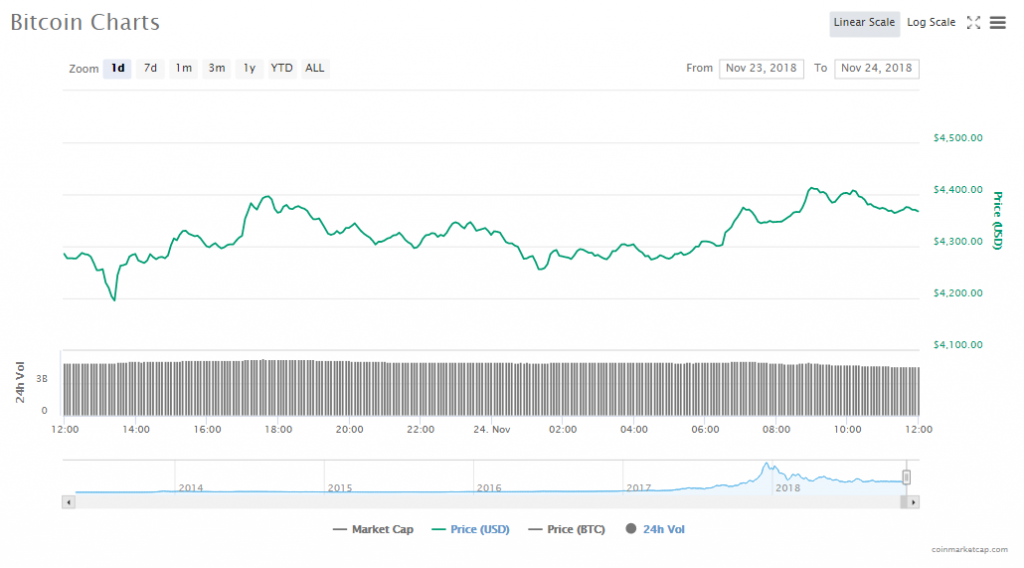Select the 7d zoom range

coord(150,68)
